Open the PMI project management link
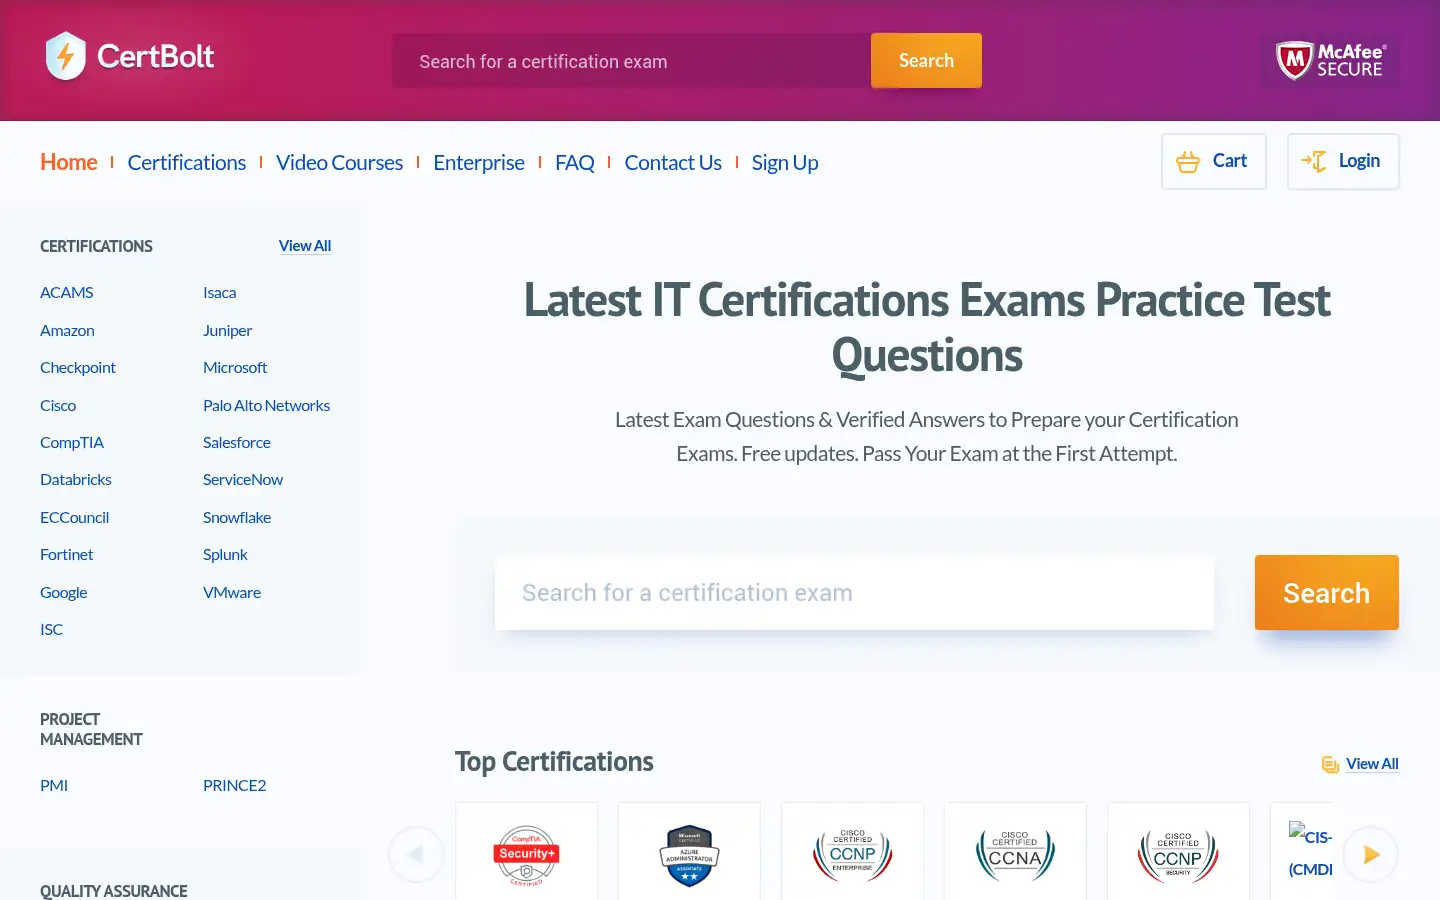 [54, 786]
